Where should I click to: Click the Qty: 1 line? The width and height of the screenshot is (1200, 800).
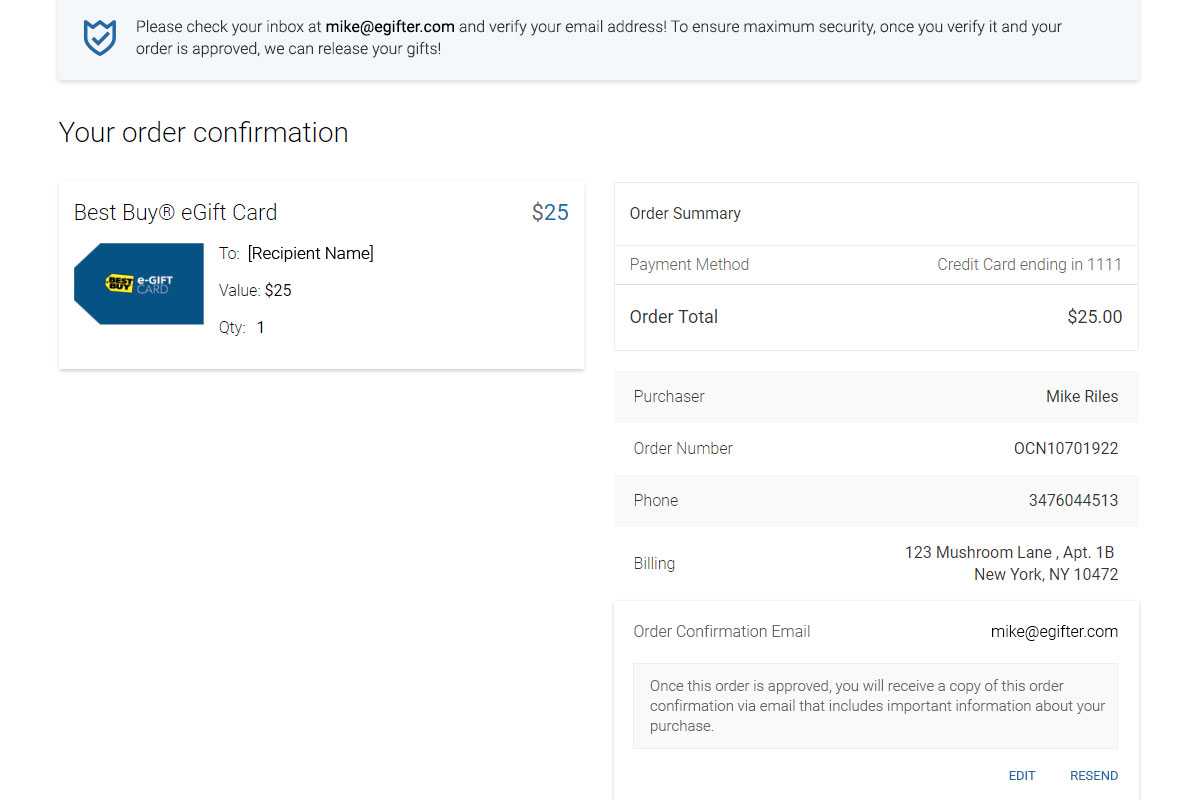242,328
